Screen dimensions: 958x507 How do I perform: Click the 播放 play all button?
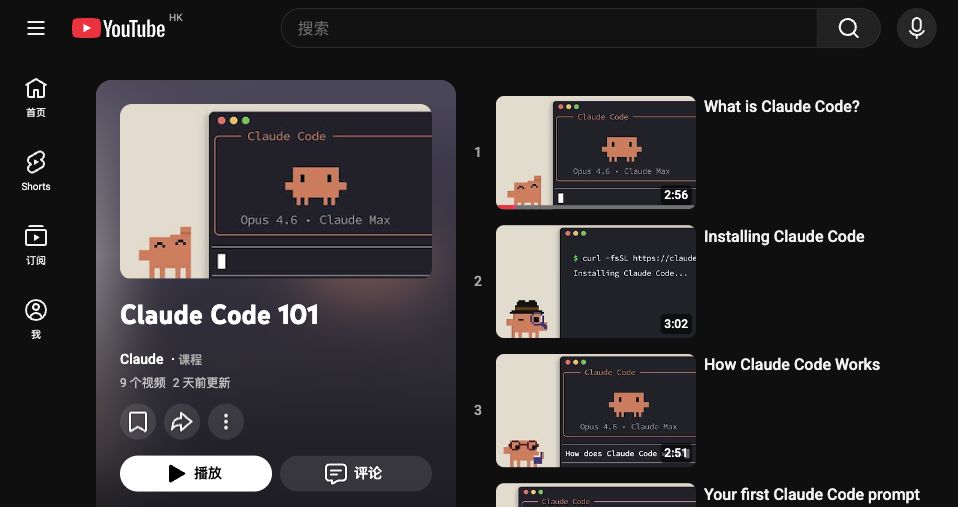coord(196,473)
